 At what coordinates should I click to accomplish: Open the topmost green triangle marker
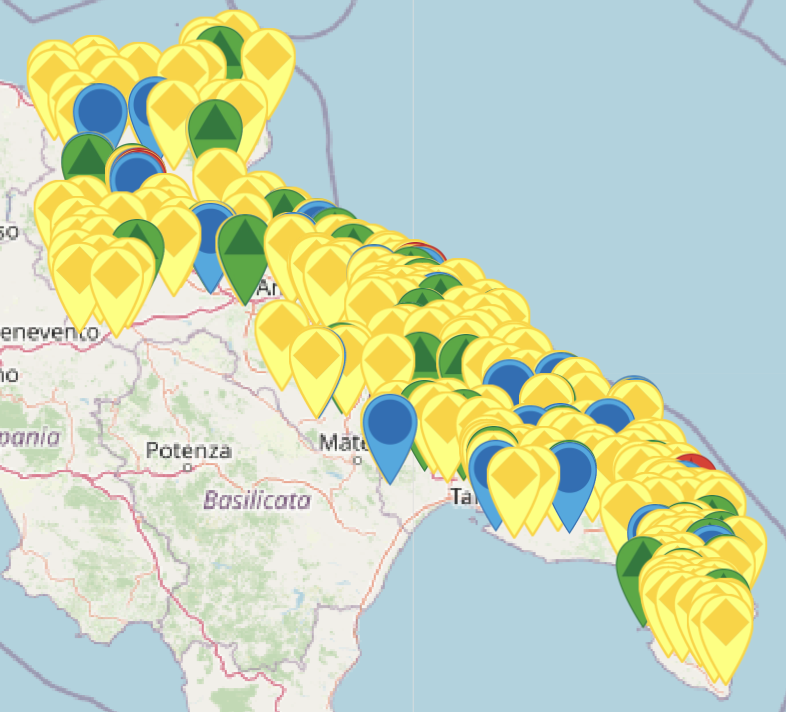220,47
